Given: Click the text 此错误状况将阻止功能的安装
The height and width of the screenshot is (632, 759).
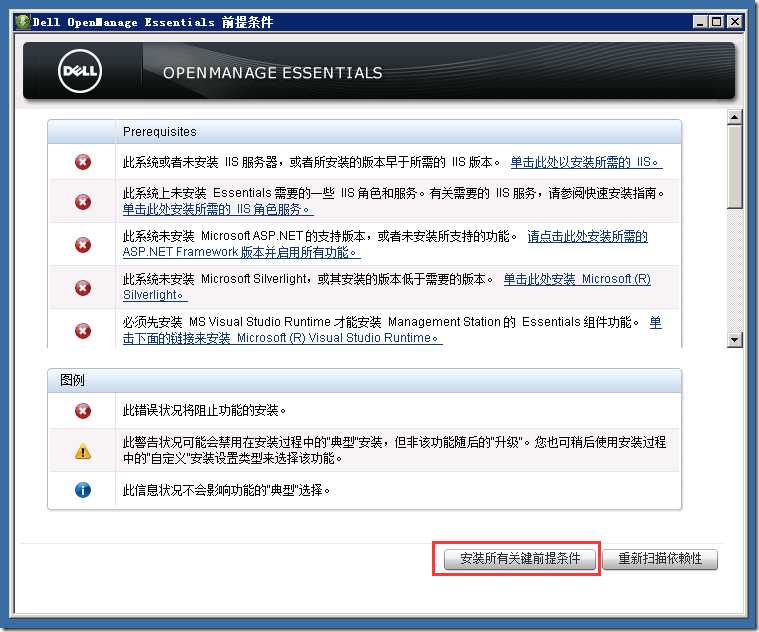Looking at the screenshot, I should tap(204, 410).
